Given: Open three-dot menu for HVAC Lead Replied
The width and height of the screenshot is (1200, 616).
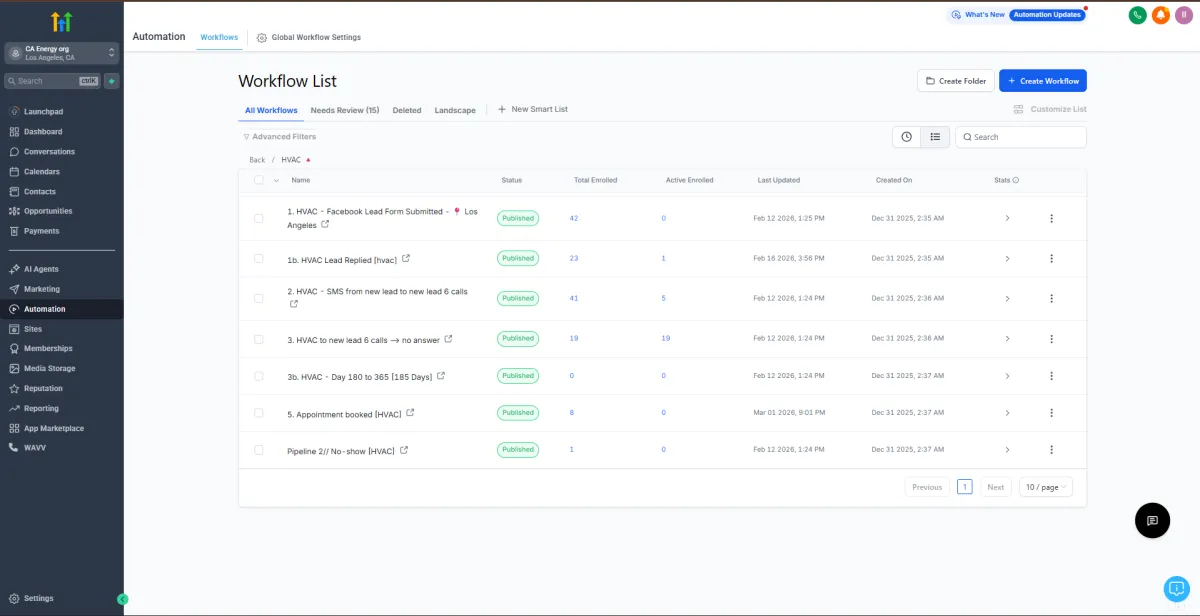Looking at the screenshot, I should [1051, 259].
